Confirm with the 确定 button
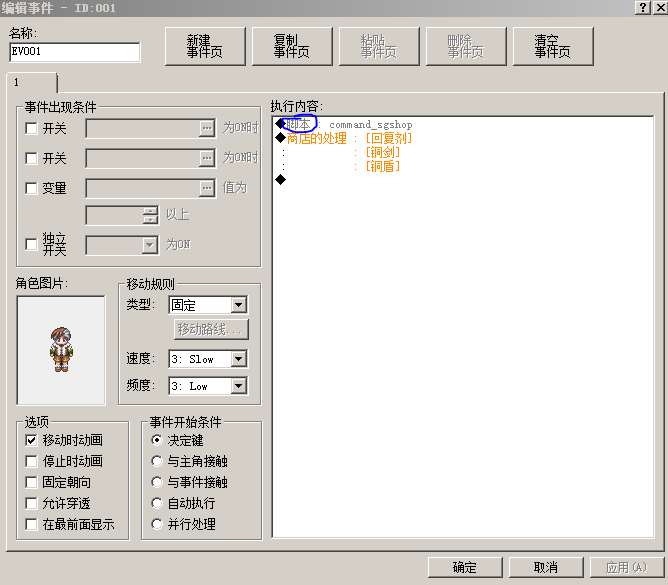 click(x=465, y=567)
